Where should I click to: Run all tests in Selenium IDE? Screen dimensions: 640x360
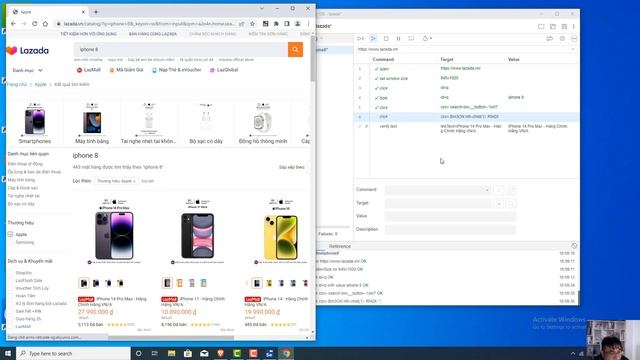click(x=360, y=38)
